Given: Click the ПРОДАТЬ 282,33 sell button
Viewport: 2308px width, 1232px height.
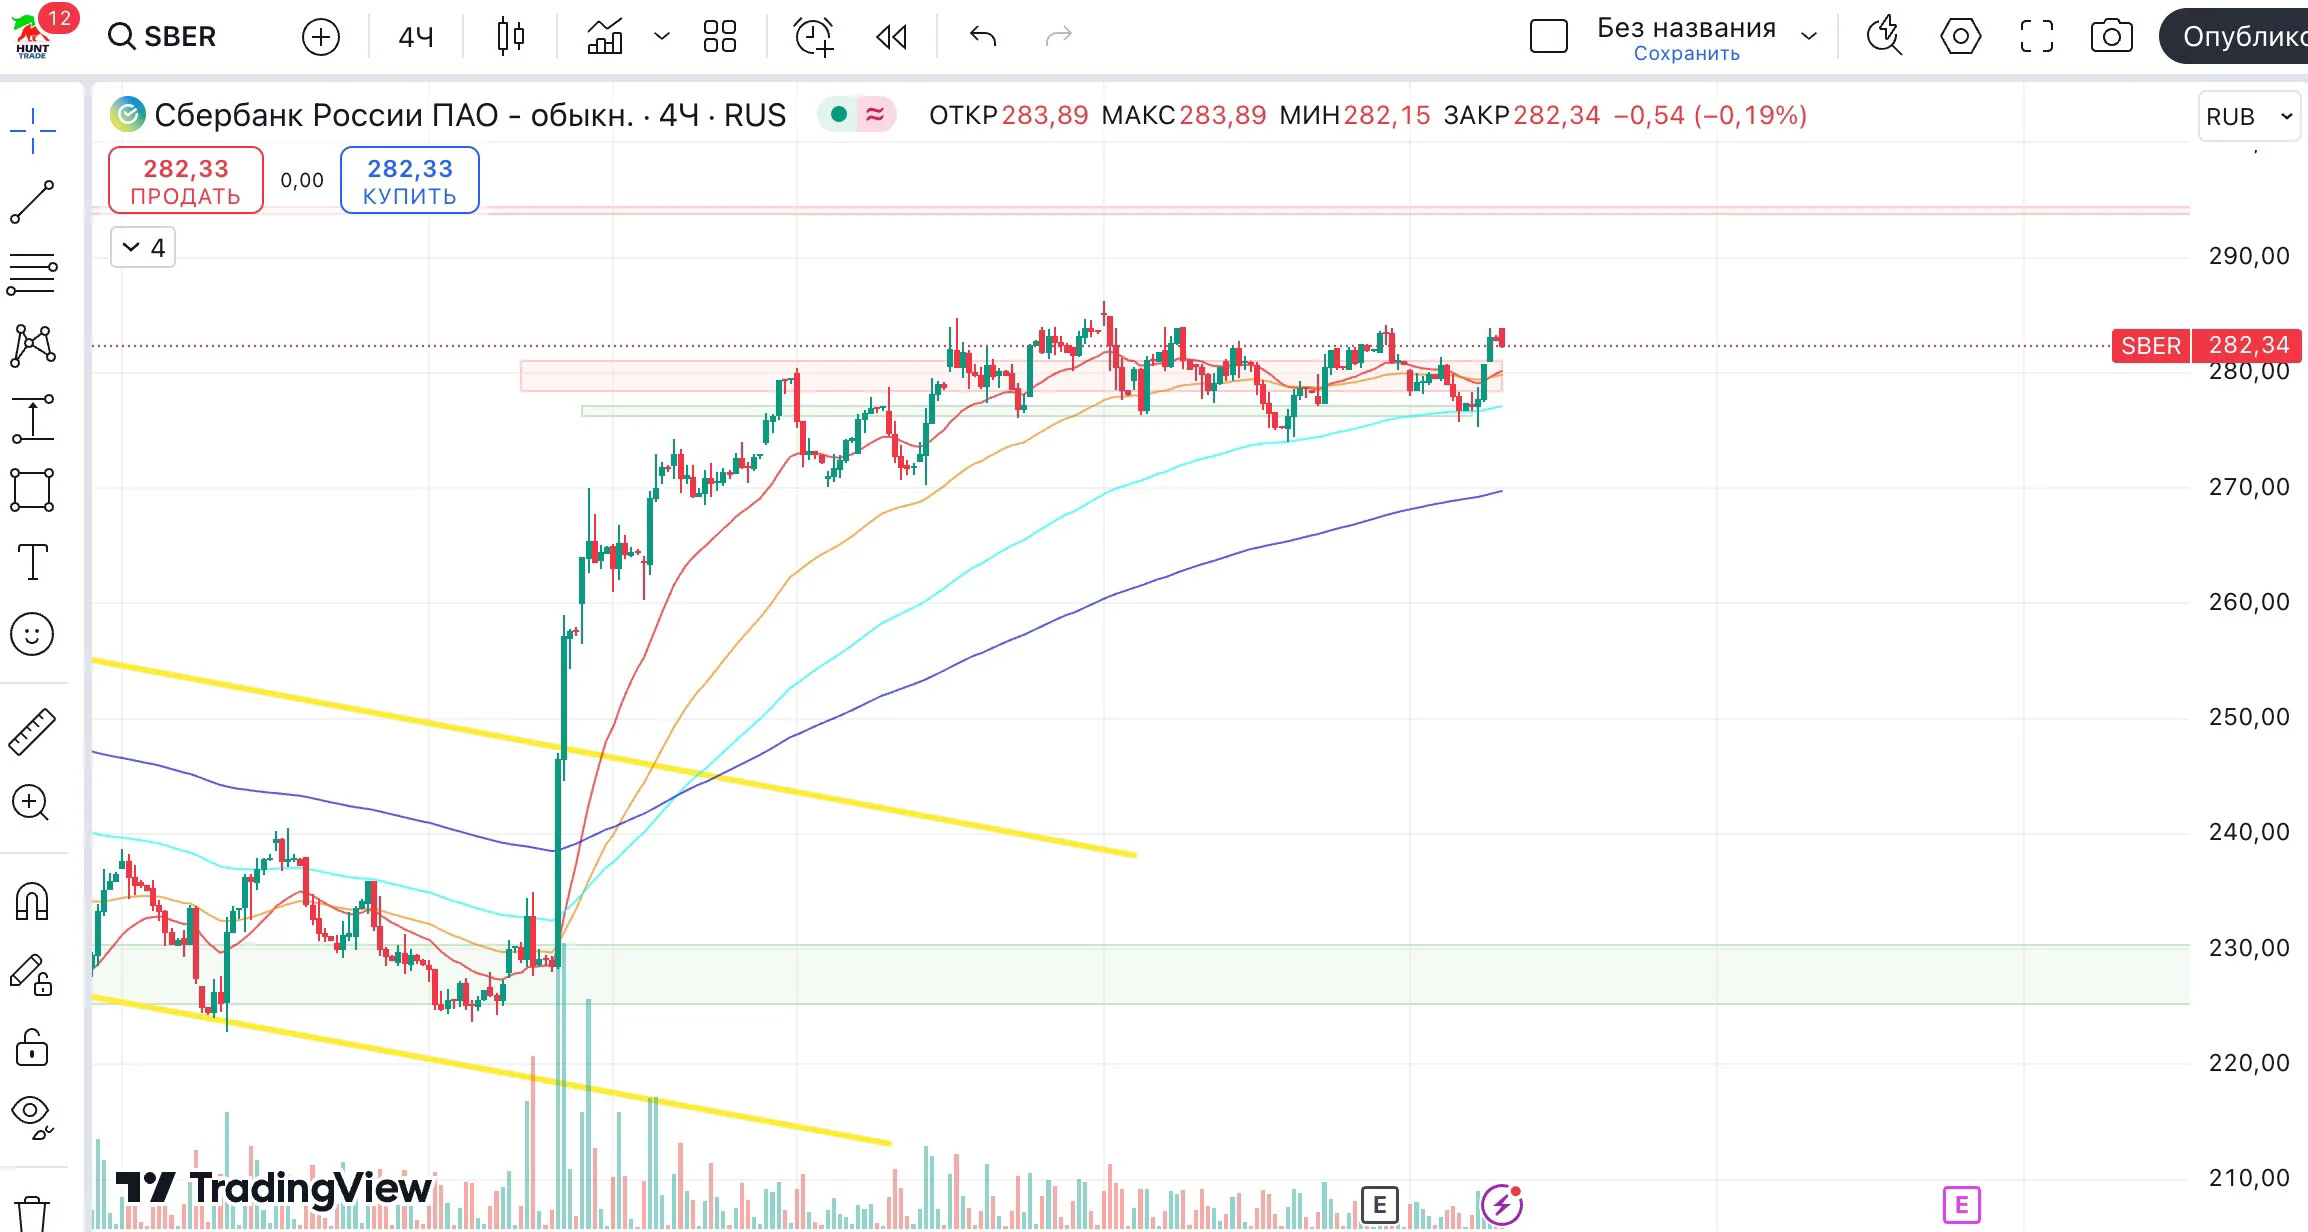Looking at the screenshot, I should click(186, 180).
